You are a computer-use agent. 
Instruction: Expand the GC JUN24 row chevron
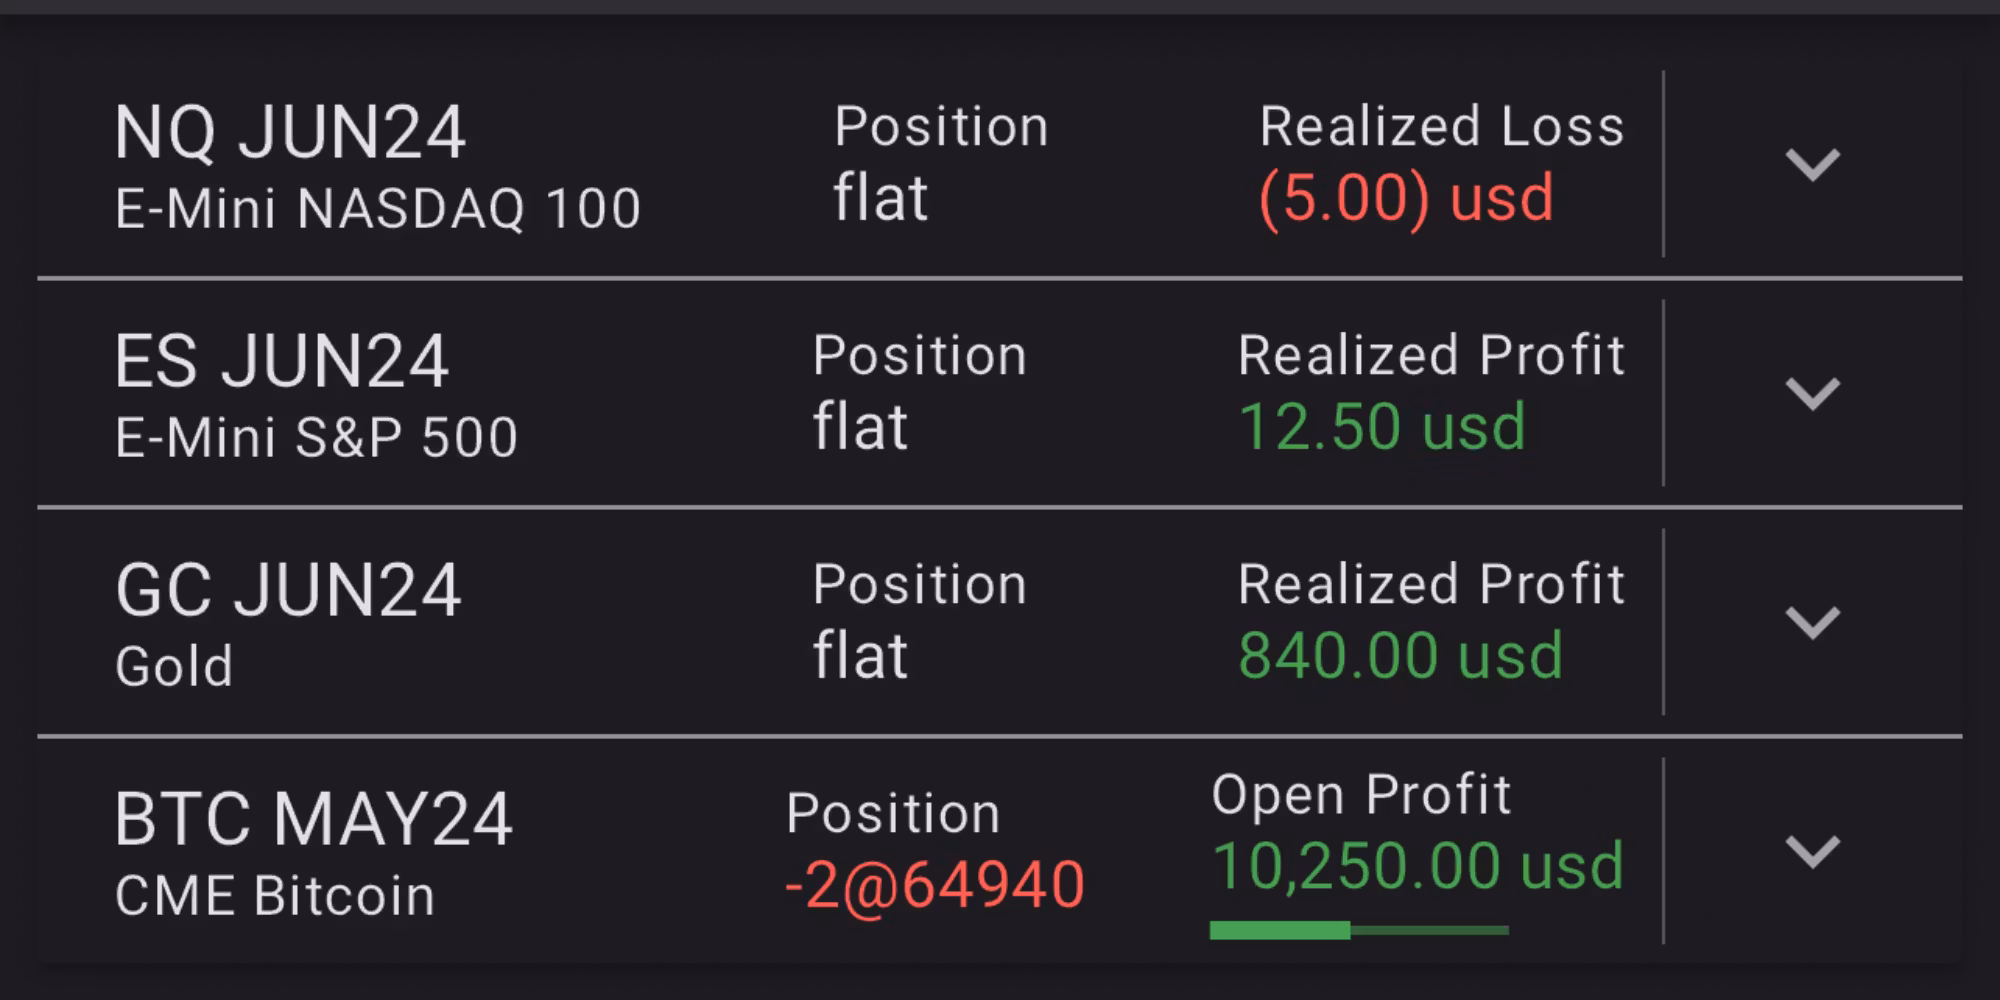point(1812,622)
